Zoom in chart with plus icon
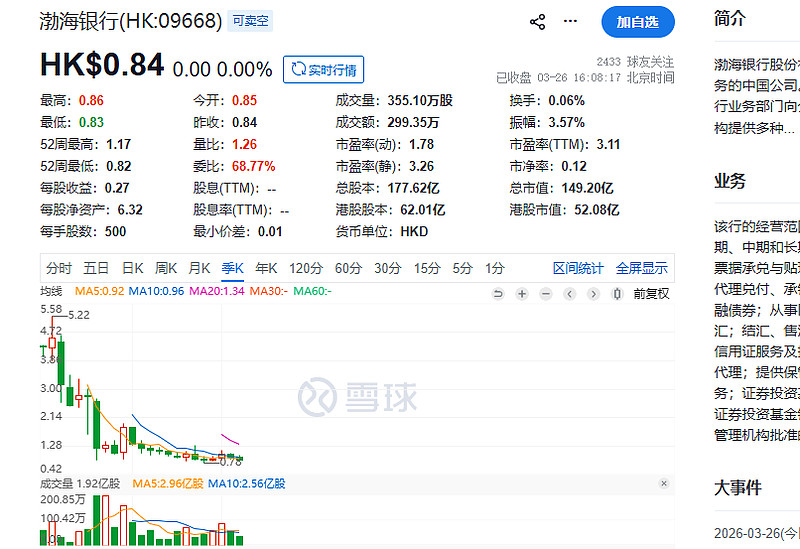 (522, 294)
